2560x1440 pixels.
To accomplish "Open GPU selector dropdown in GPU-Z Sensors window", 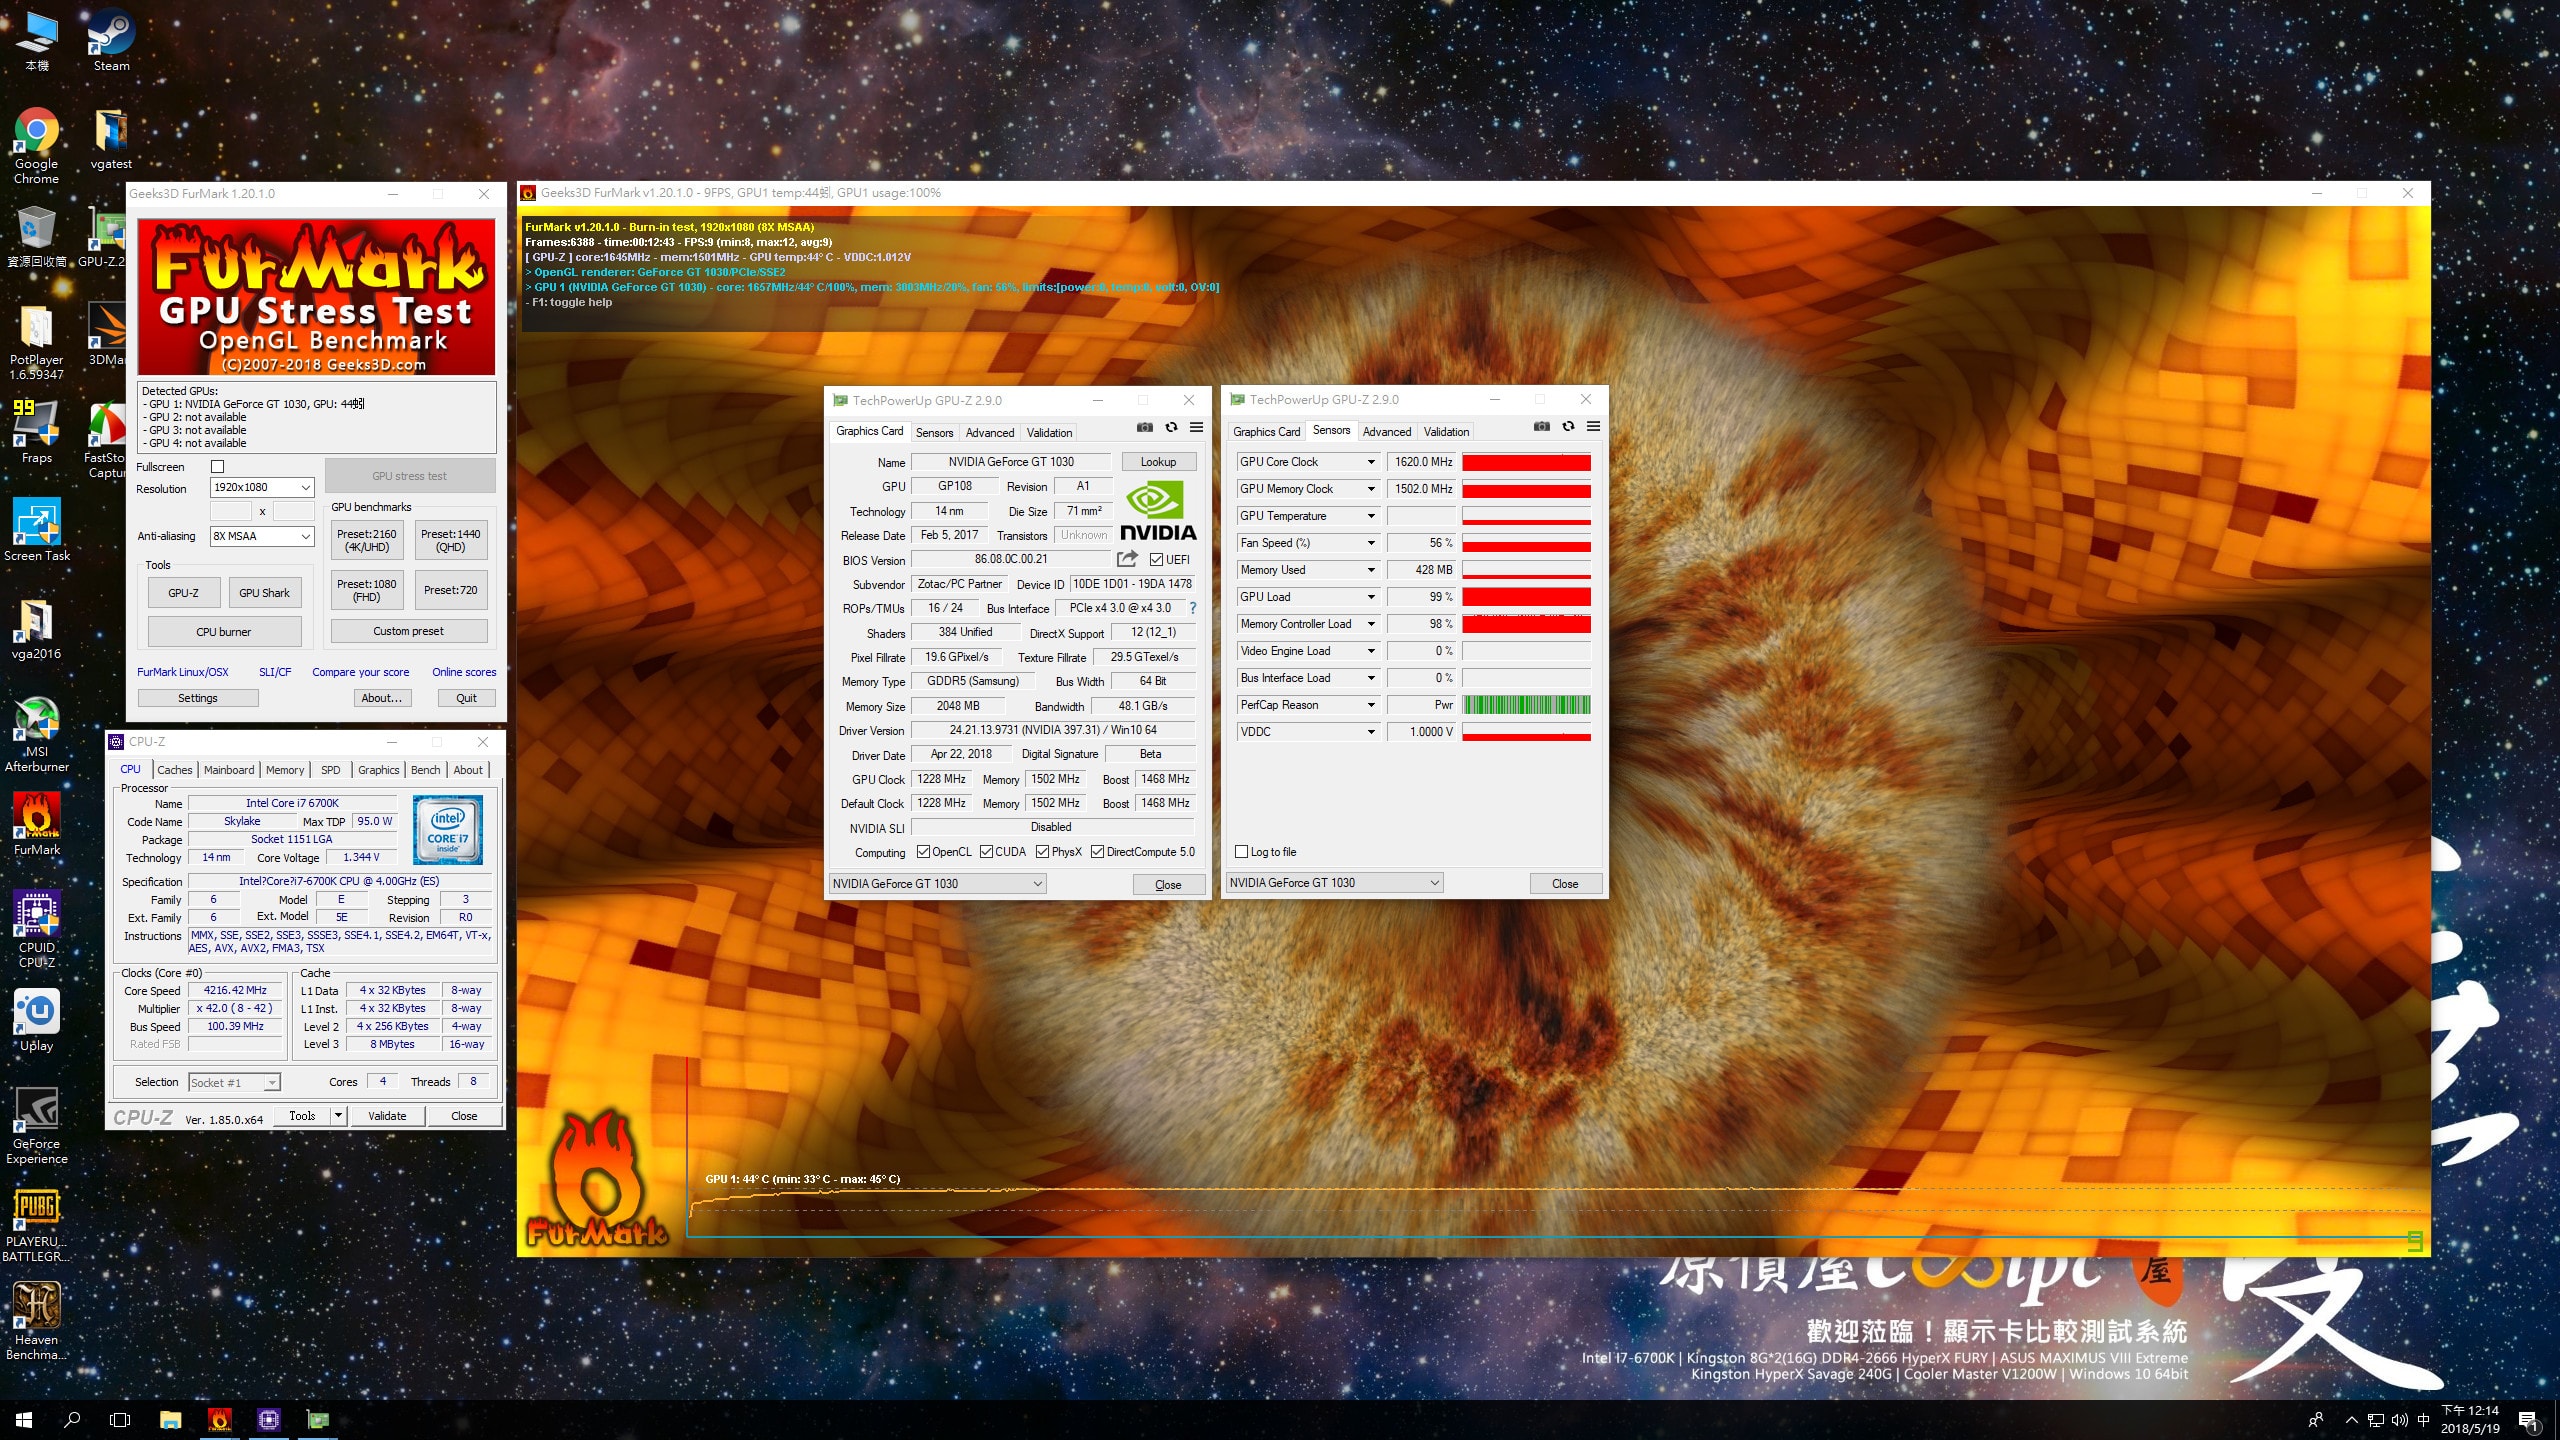I will pos(1335,883).
